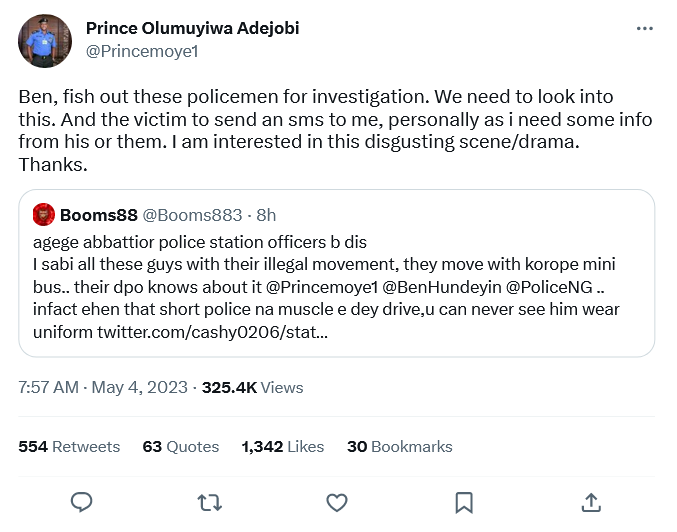Click Booms88's small avatar
Screen dimensions: 677x532
click(x=44, y=215)
